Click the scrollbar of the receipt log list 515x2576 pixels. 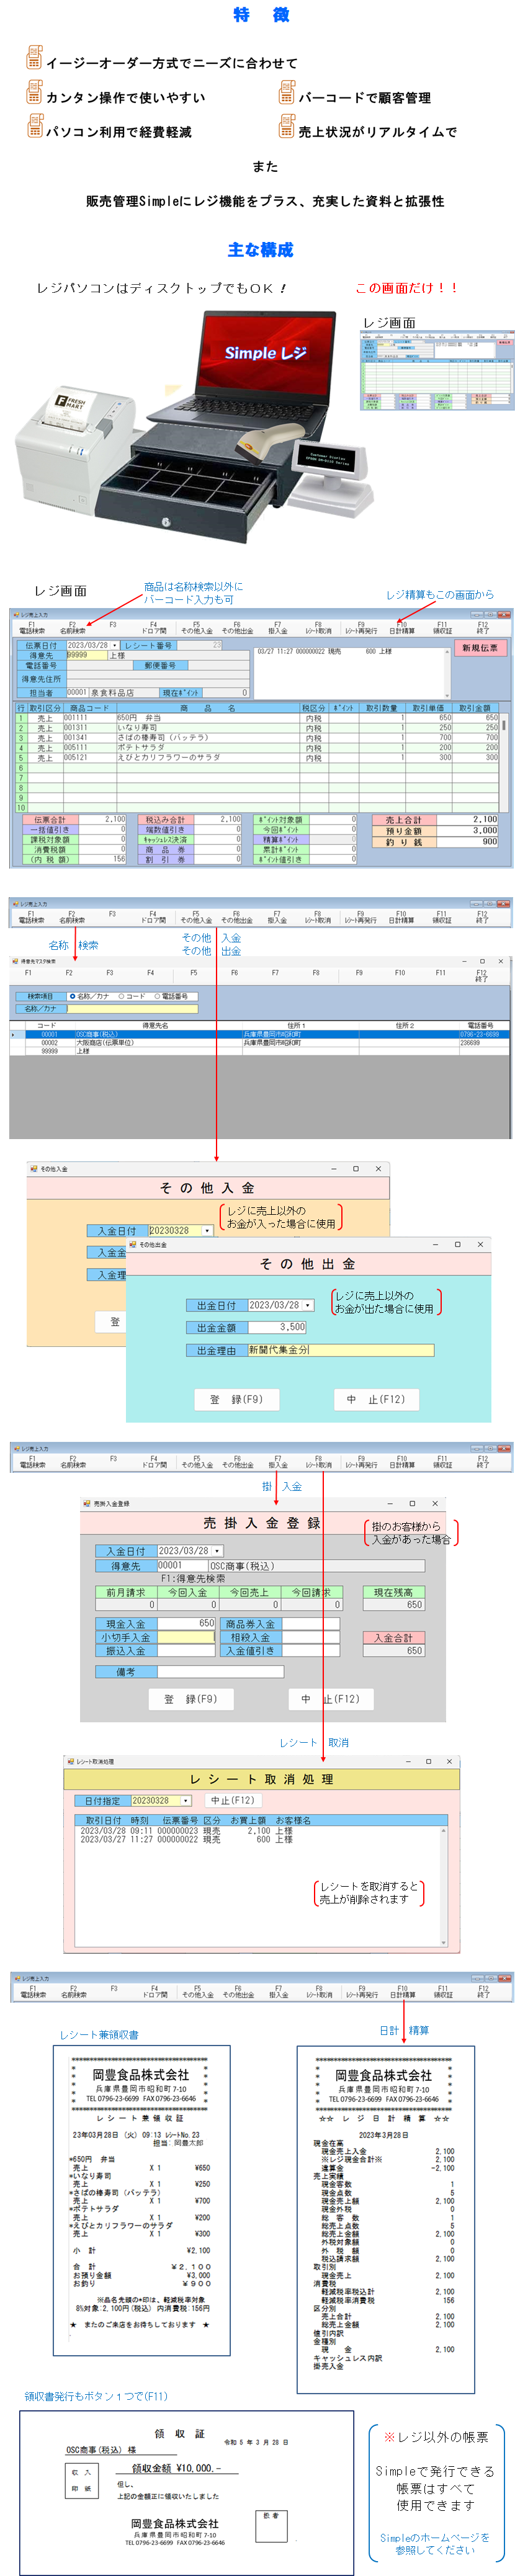coord(447,673)
